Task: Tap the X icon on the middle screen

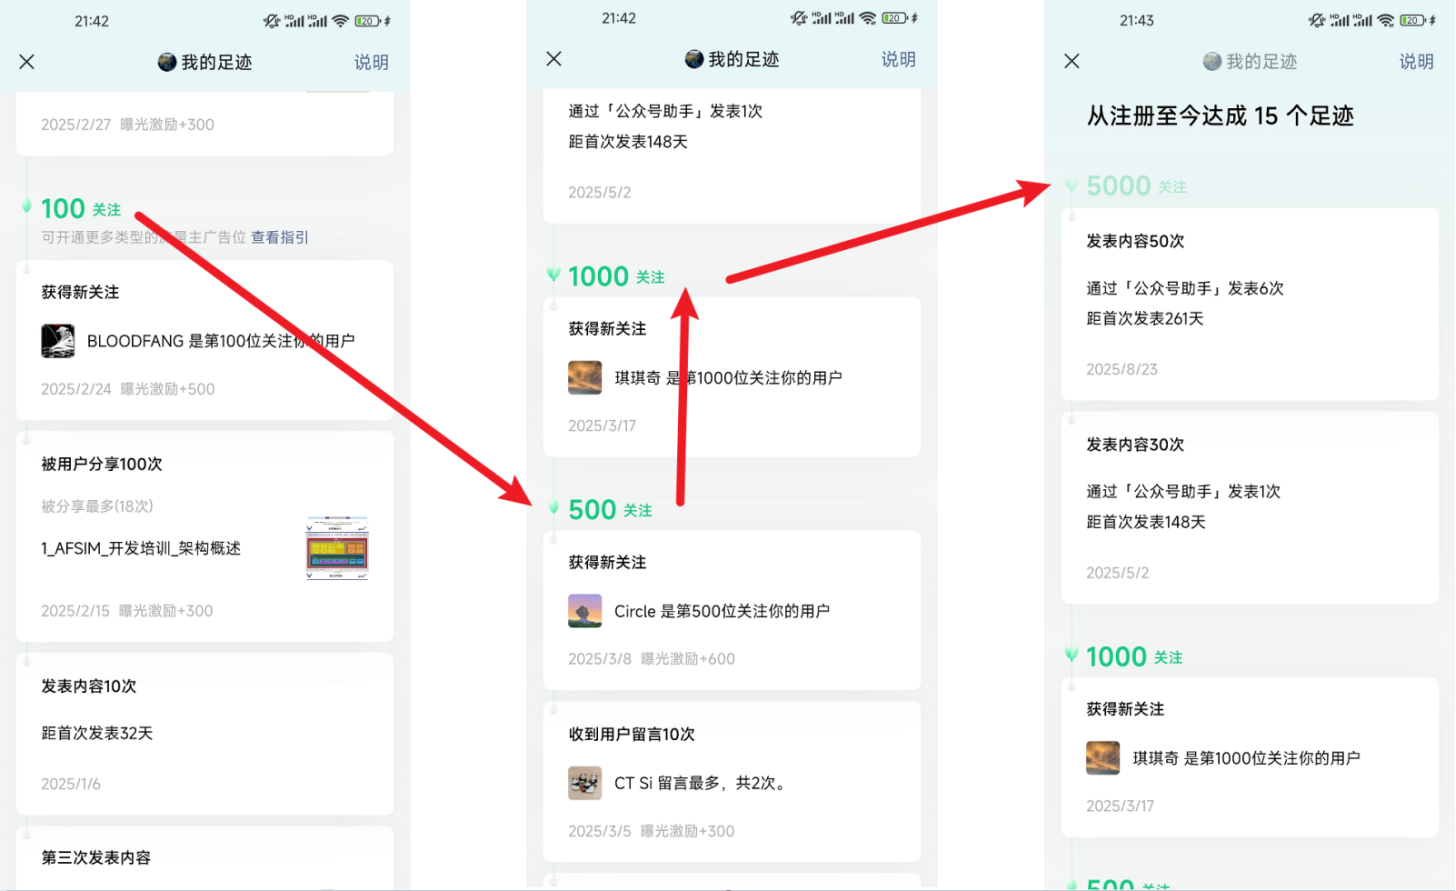Action: [x=554, y=59]
